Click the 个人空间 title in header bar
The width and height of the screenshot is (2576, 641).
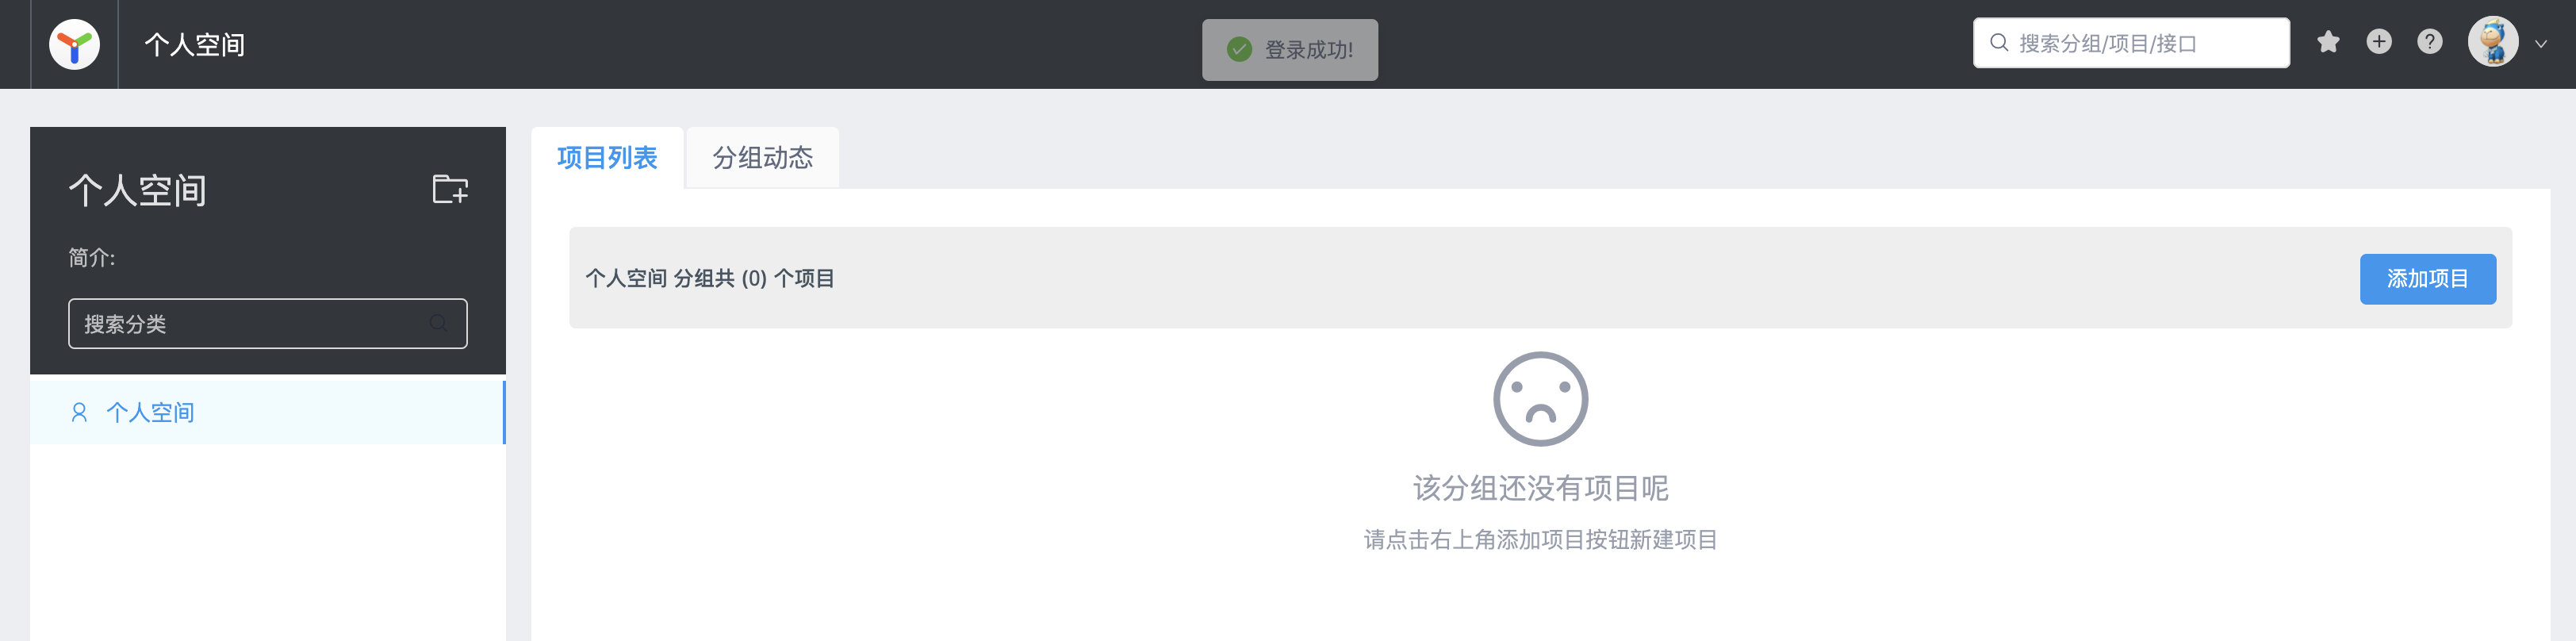[195, 45]
